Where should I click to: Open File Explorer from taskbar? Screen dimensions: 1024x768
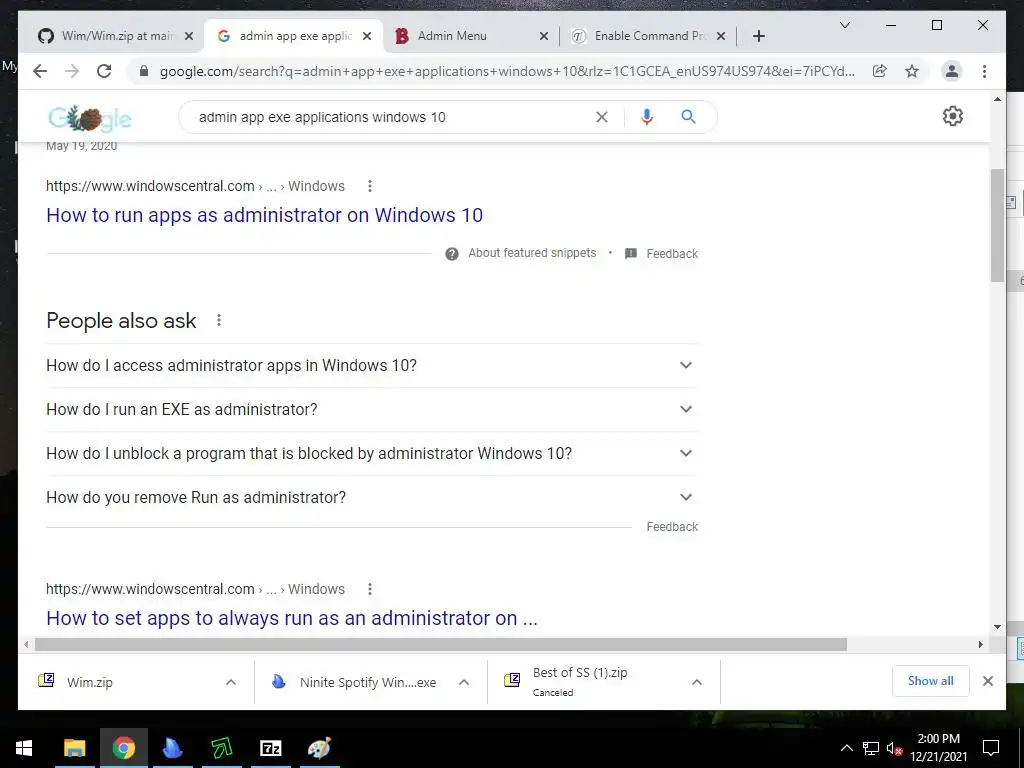click(x=74, y=748)
